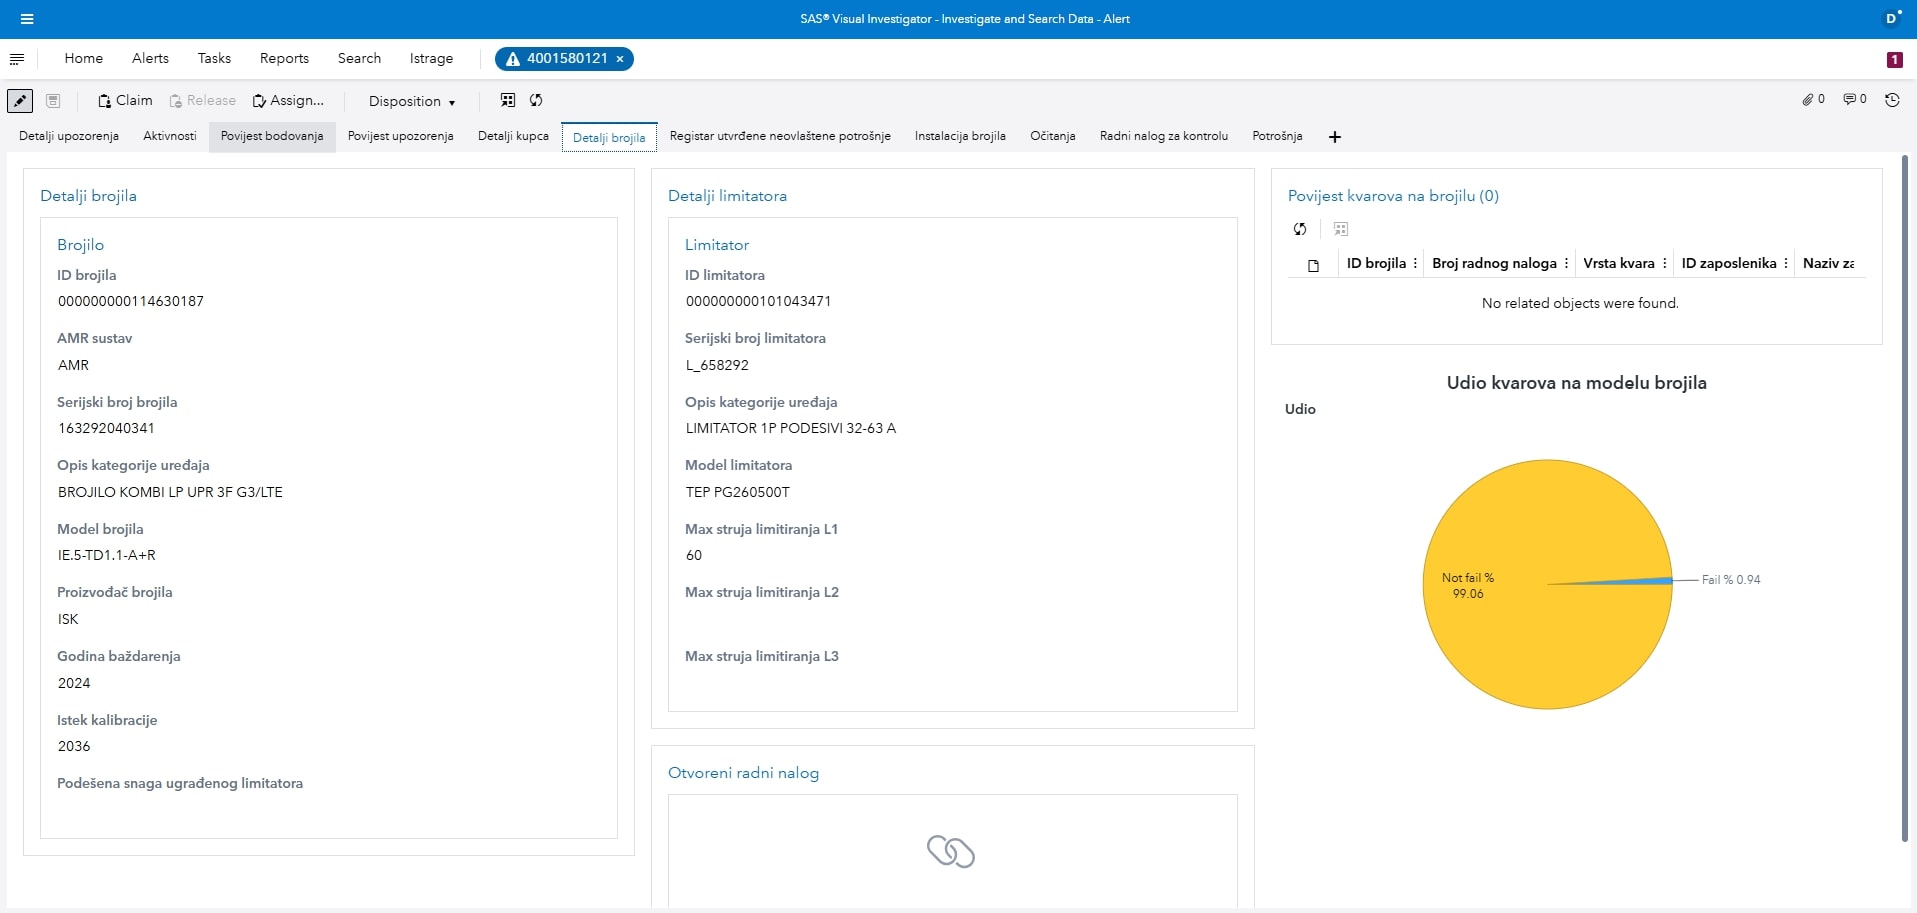1917x913 pixels.
Task: Expand the Disposition dropdown
Action: tap(411, 101)
